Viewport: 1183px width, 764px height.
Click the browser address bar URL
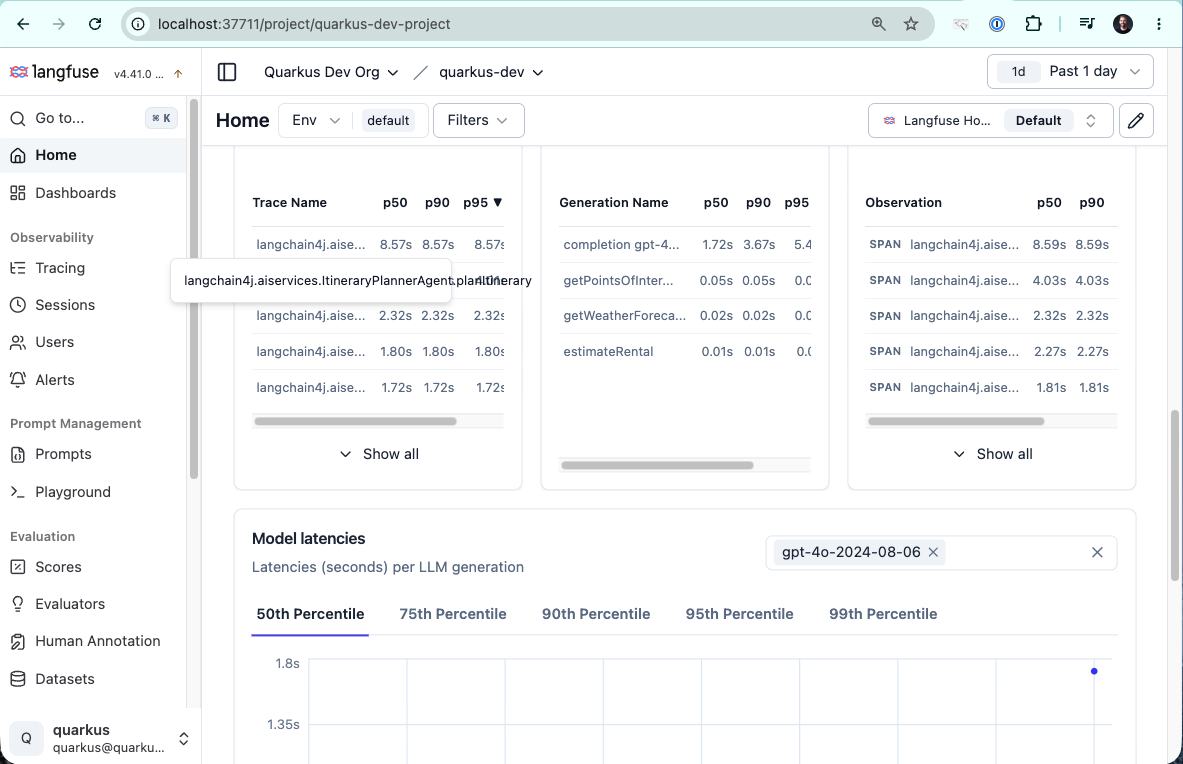304,24
